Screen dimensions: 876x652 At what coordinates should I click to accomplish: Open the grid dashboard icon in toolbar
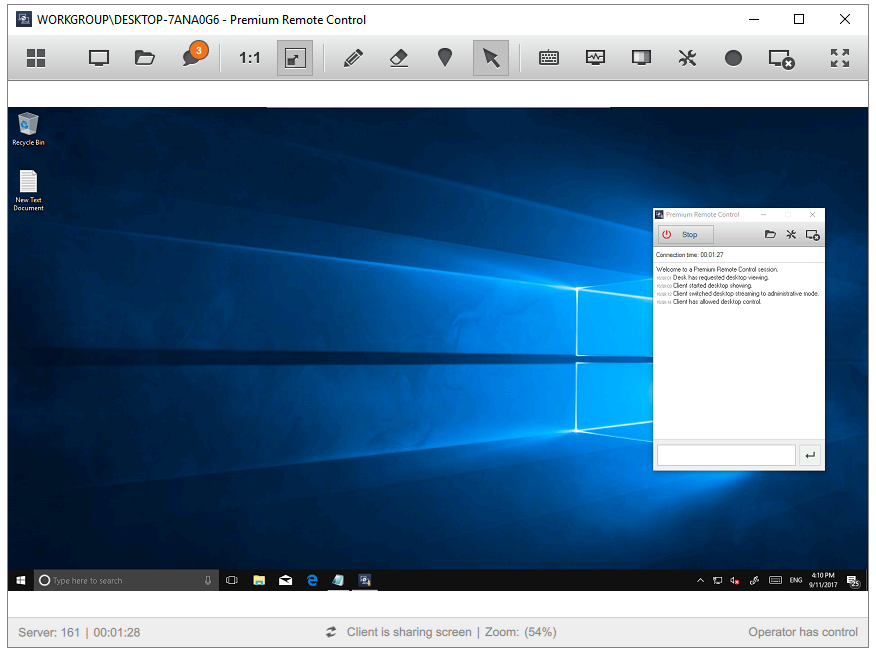[x=36, y=58]
